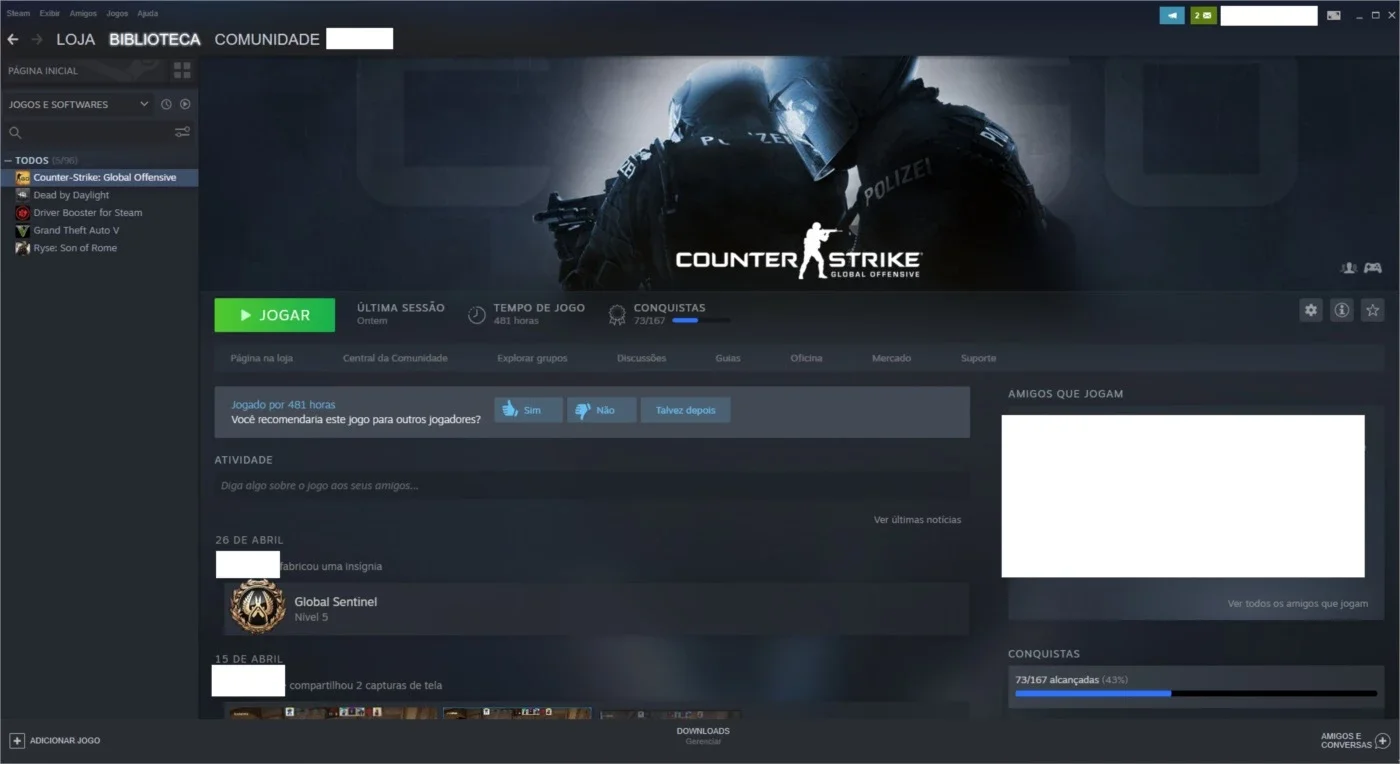
Task: Open the Amigos menu
Action: 83,13
